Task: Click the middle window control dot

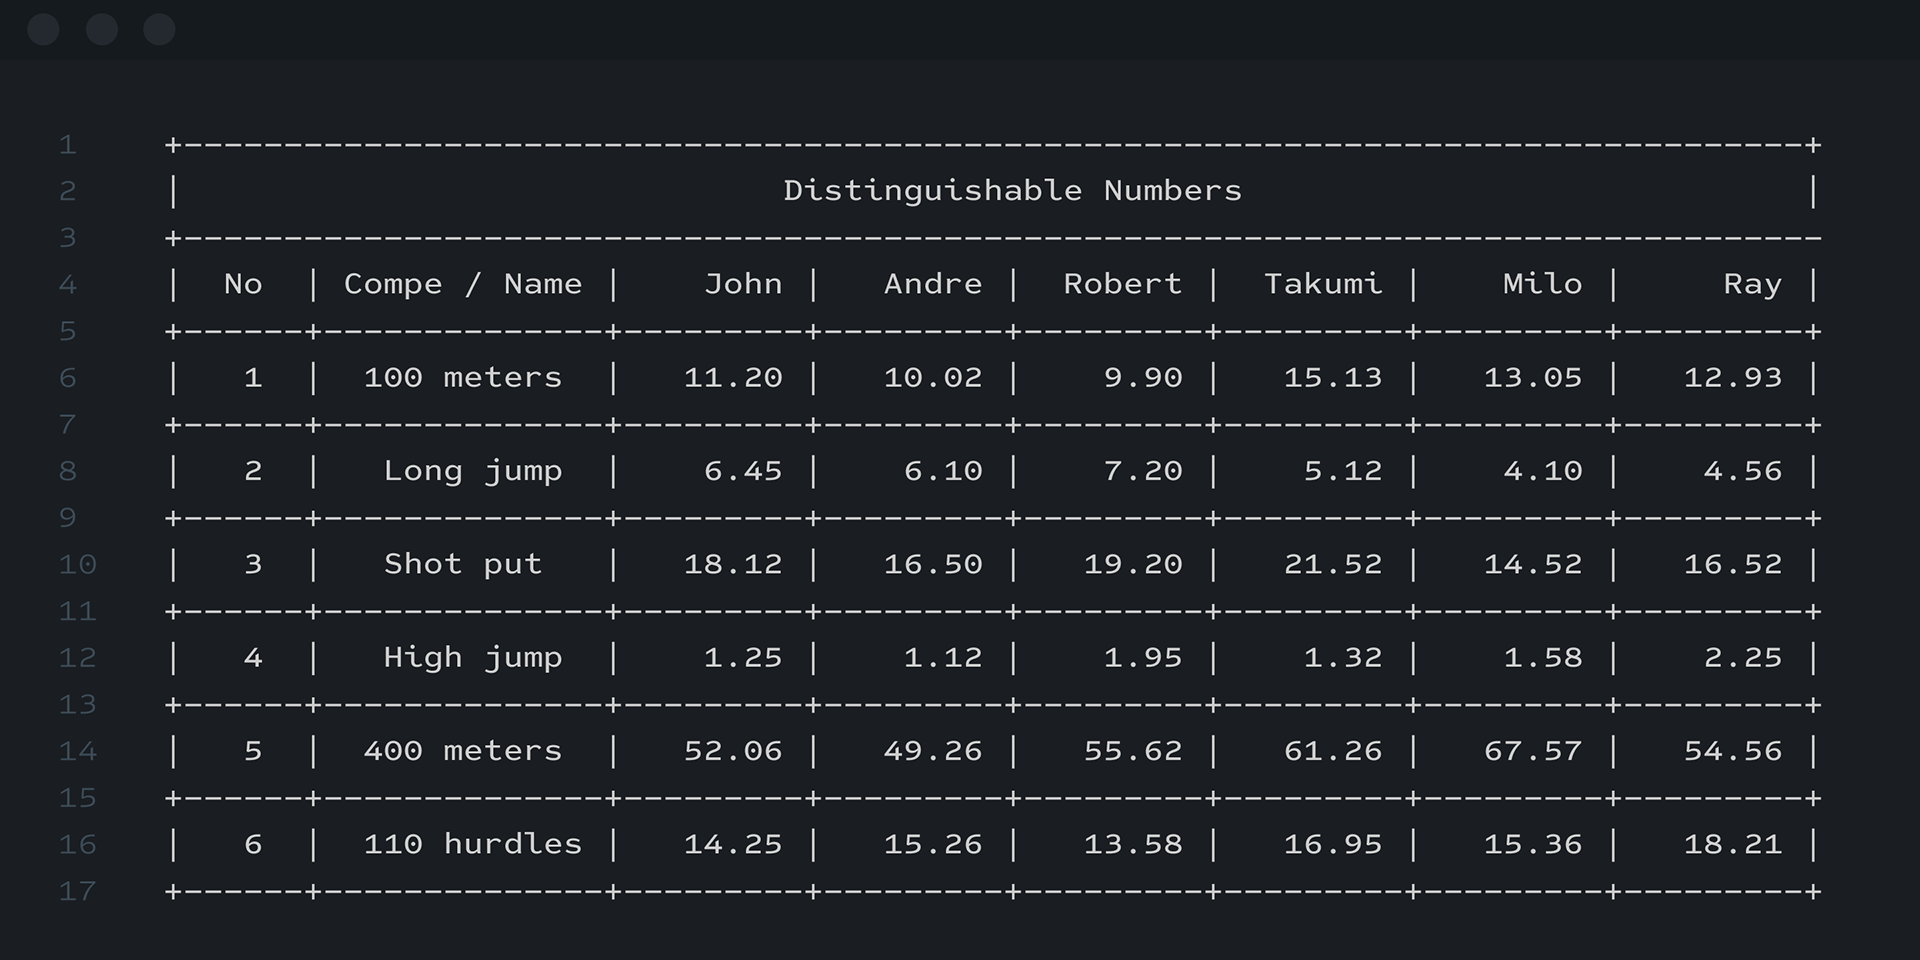Action: (102, 30)
